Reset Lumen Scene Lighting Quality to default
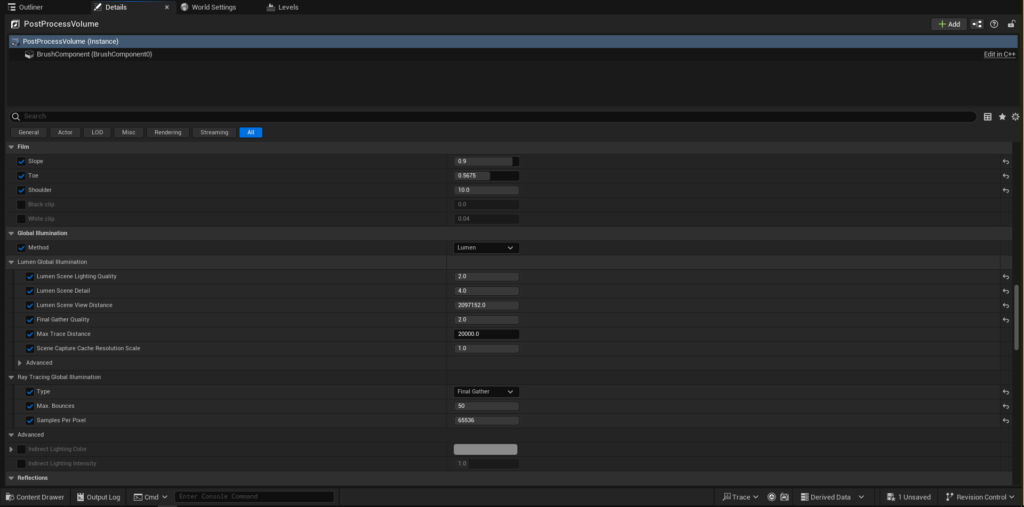 point(1006,276)
